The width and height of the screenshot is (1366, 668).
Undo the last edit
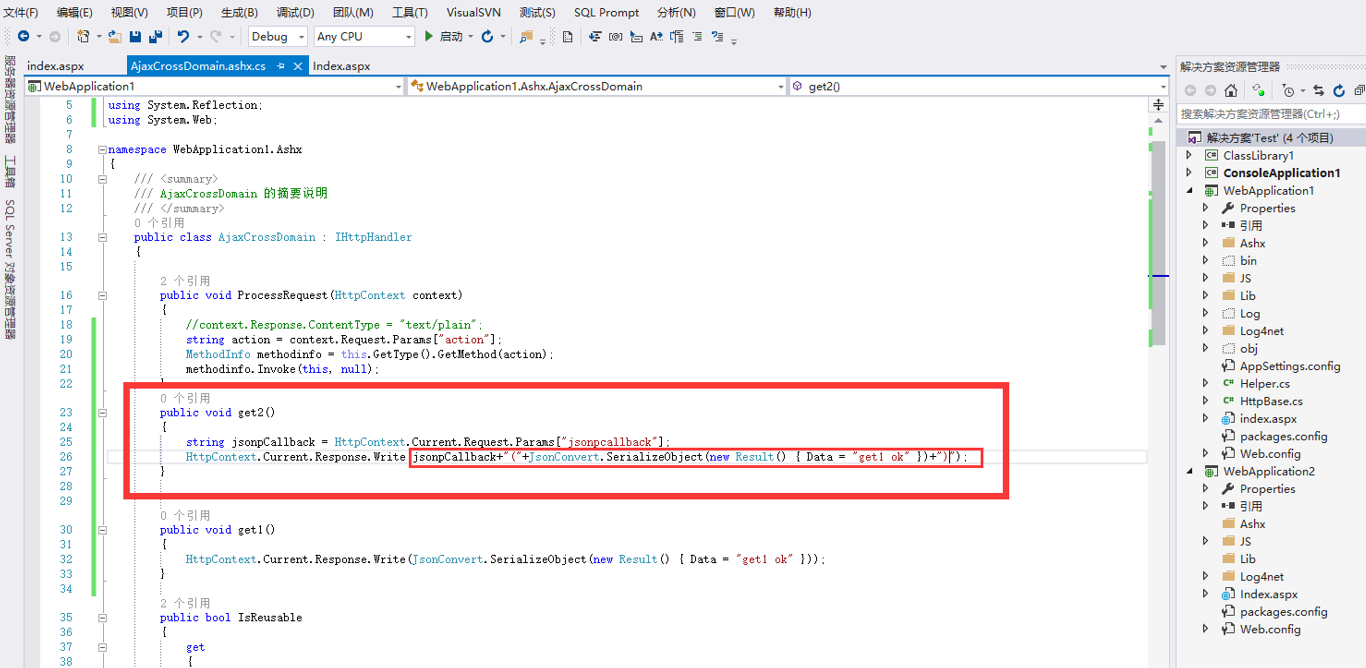click(x=183, y=36)
